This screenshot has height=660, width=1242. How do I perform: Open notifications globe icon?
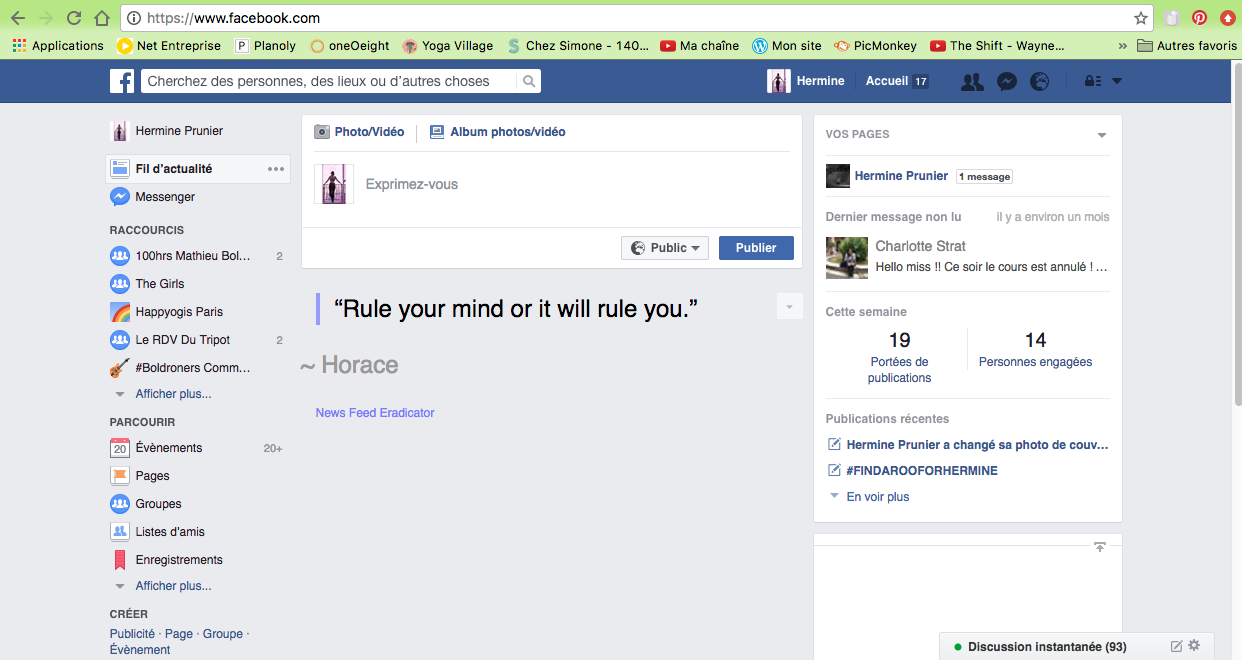pyautogui.click(x=1040, y=82)
